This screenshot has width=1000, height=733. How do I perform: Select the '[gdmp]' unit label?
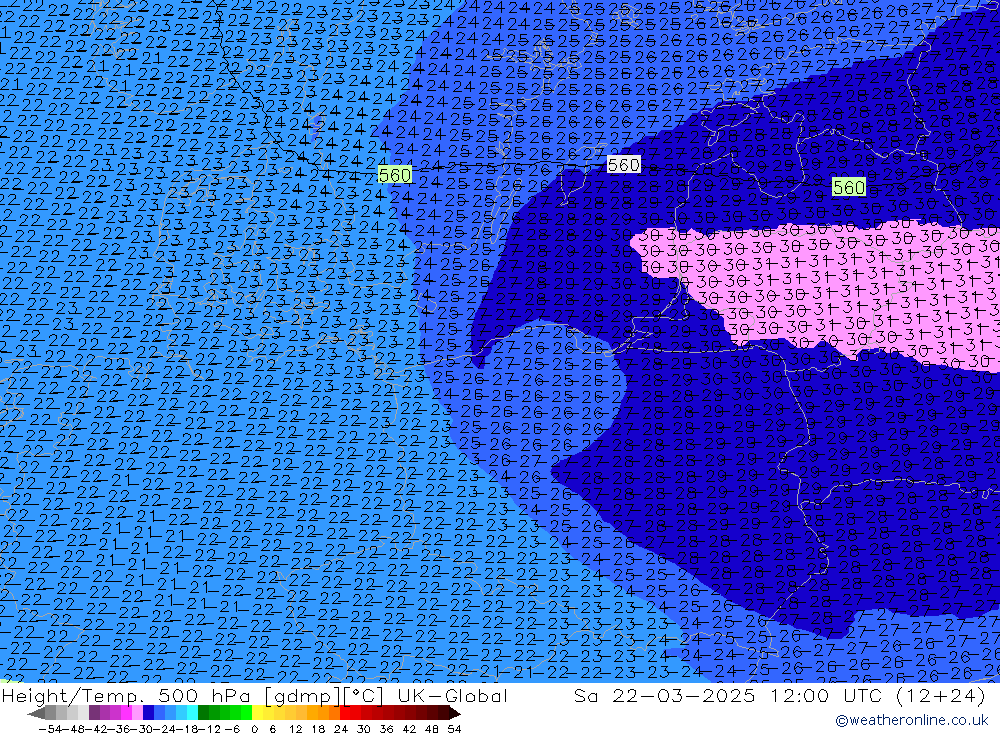[x=304, y=696]
